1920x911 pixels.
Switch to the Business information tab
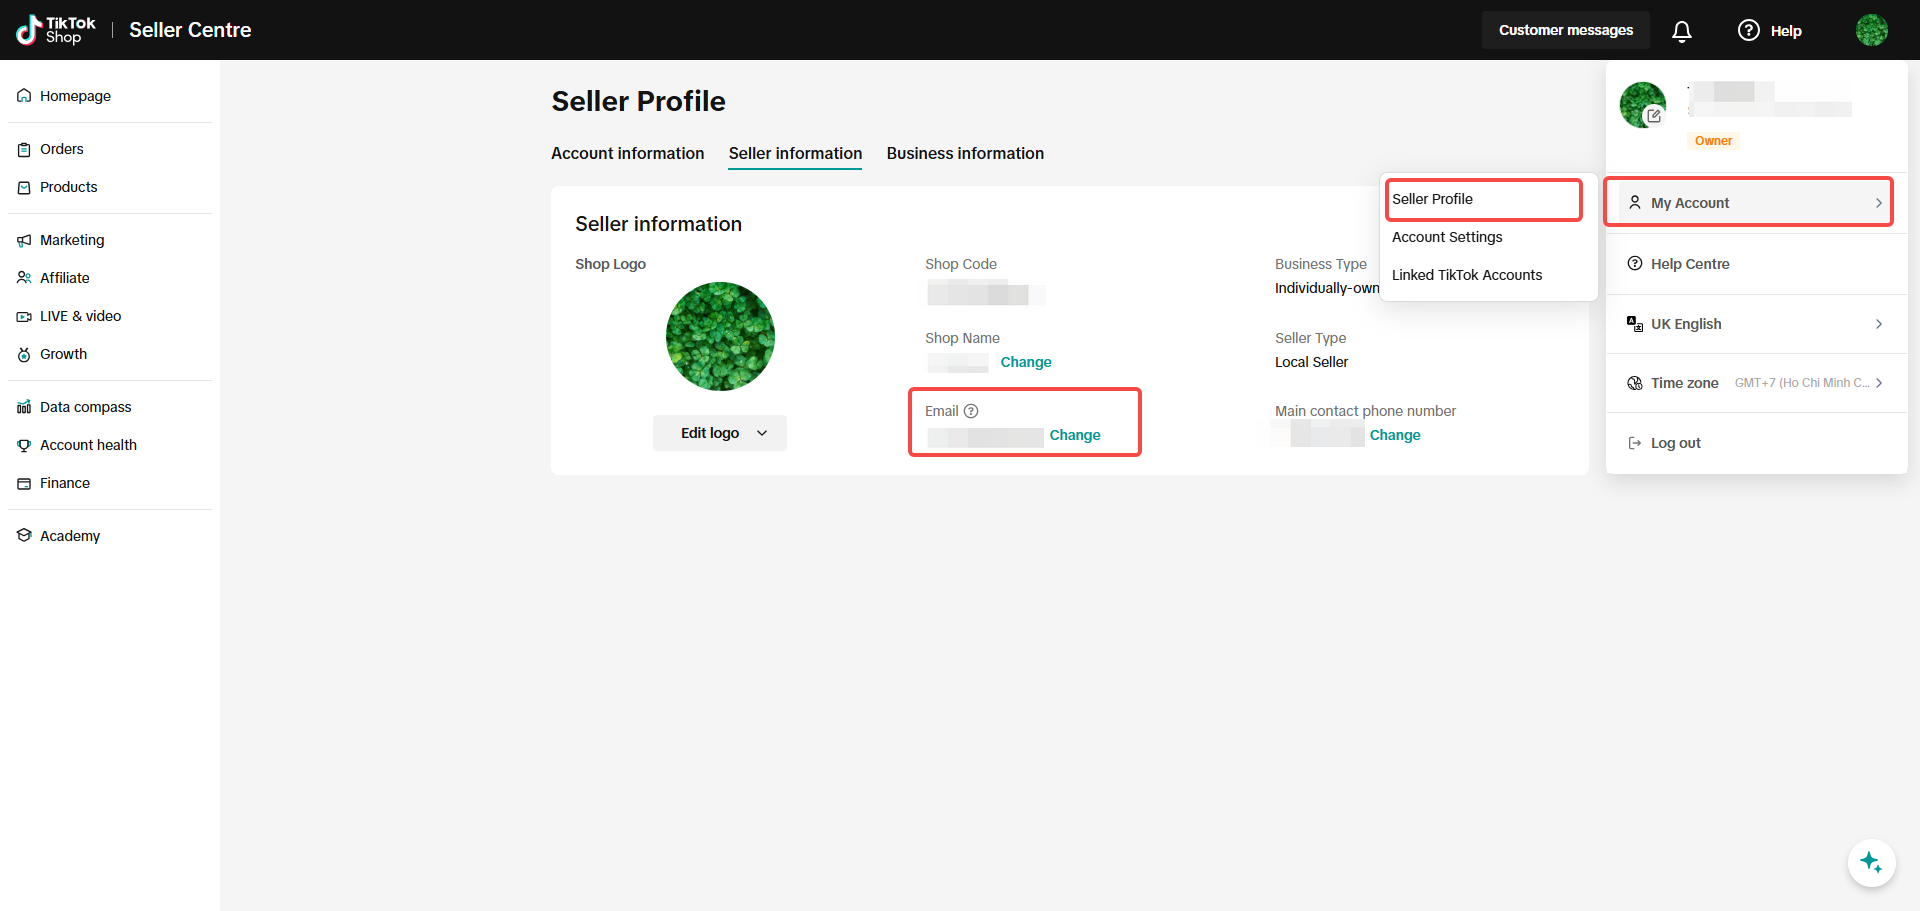coord(965,153)
